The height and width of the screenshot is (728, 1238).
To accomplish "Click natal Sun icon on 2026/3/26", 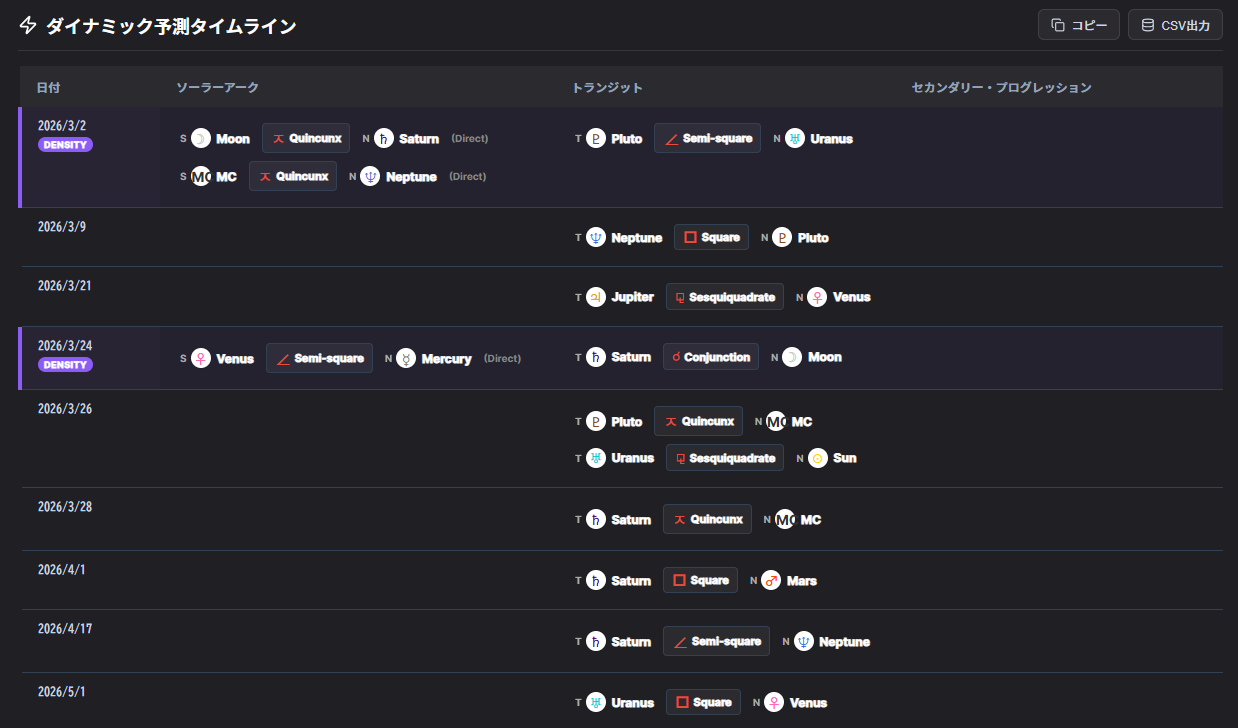I will pos(818,458).
